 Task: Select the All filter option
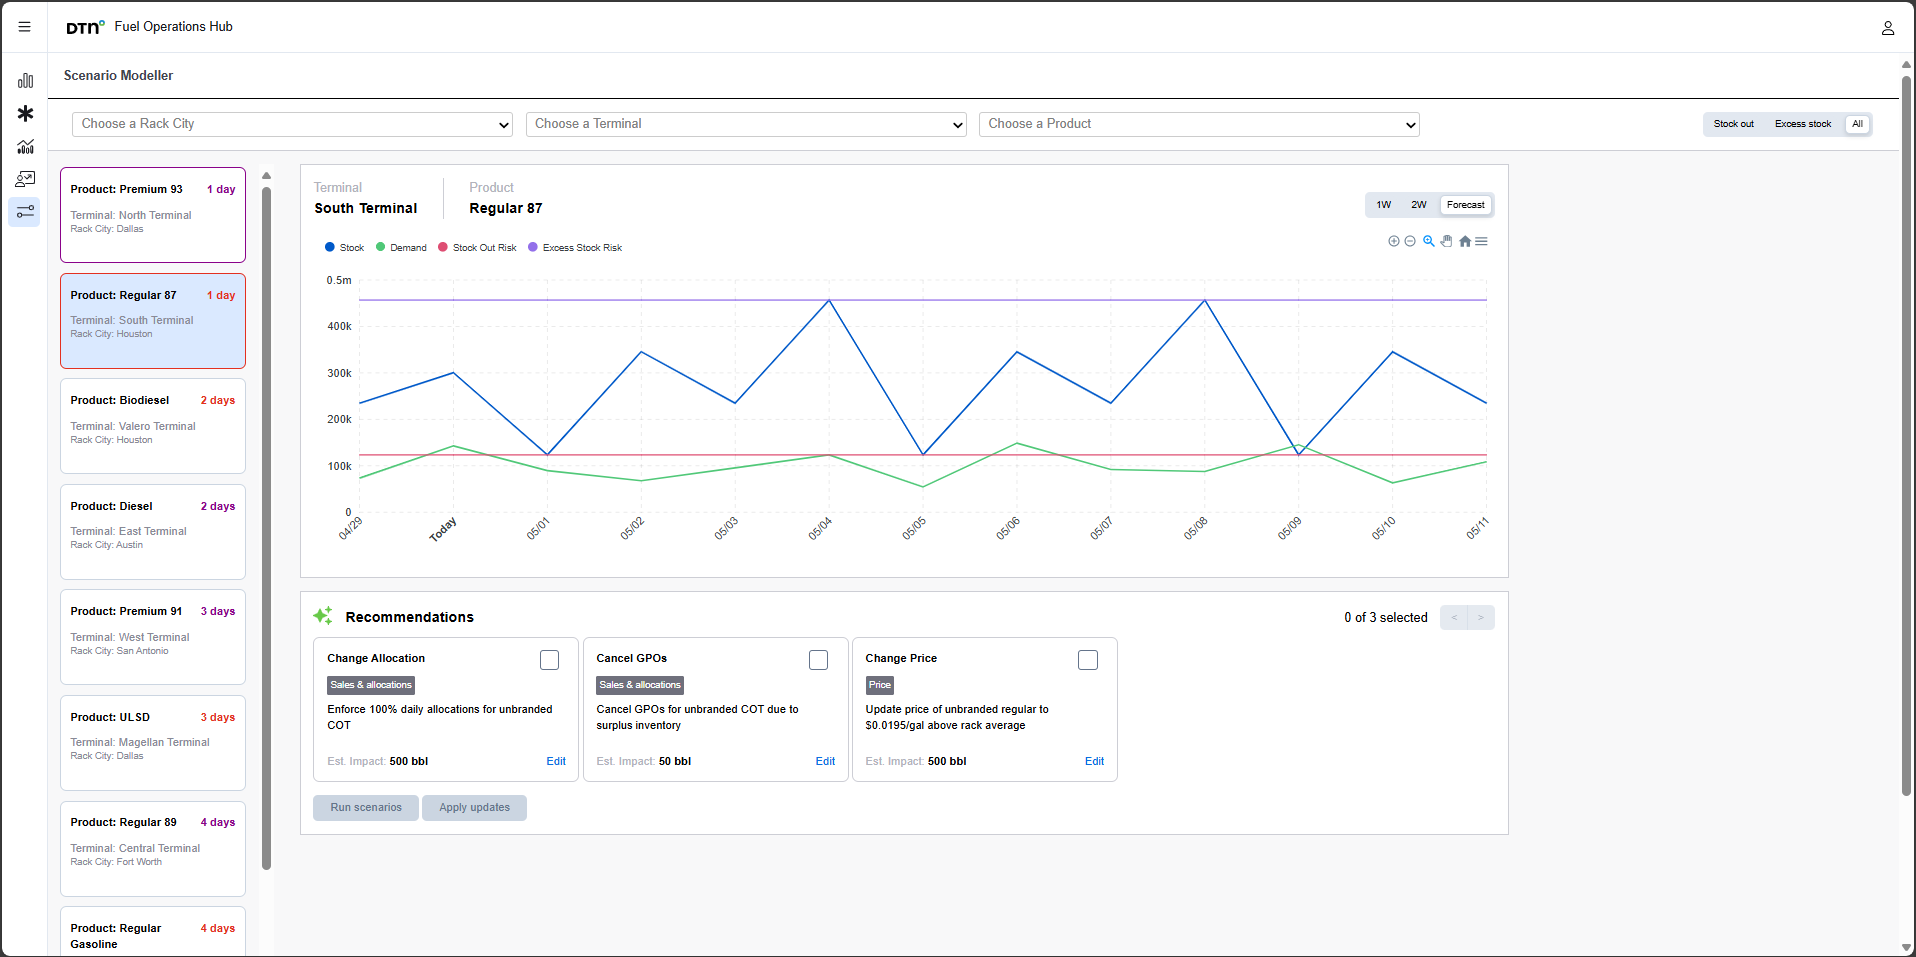click(x=1857, y=124)
